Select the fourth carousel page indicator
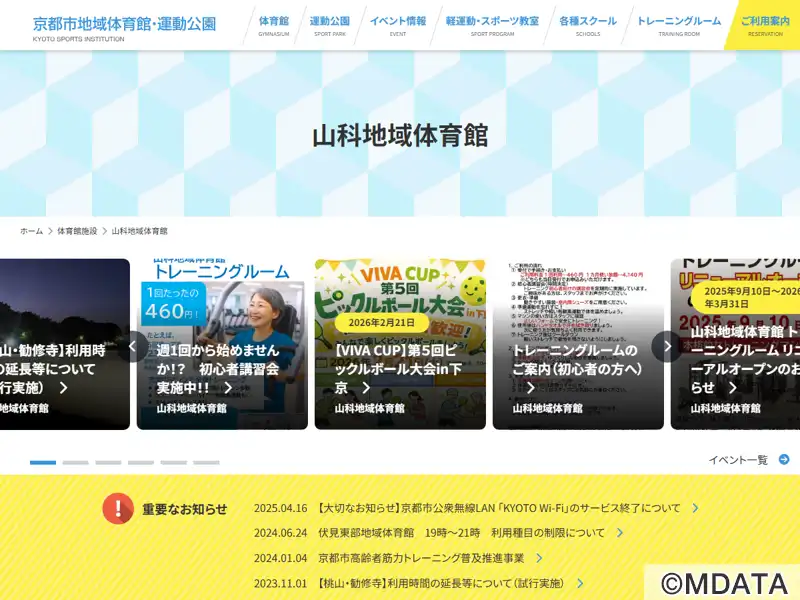Image resolution: width=800 pixels, height=600 pixels. (x=141, y=463)
